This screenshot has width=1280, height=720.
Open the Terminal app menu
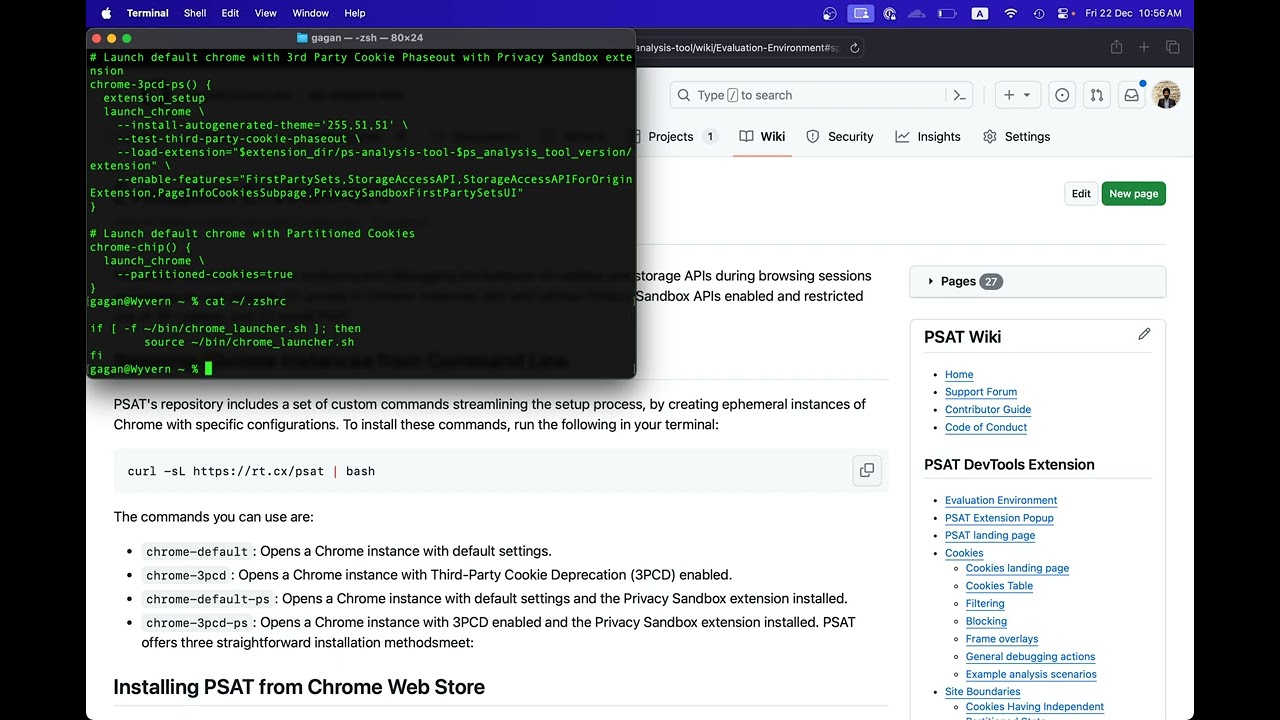coord(148,13)
